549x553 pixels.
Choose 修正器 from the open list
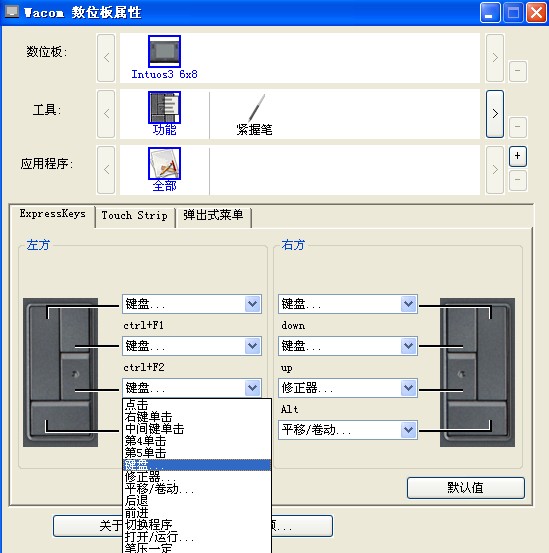point(197,477)
